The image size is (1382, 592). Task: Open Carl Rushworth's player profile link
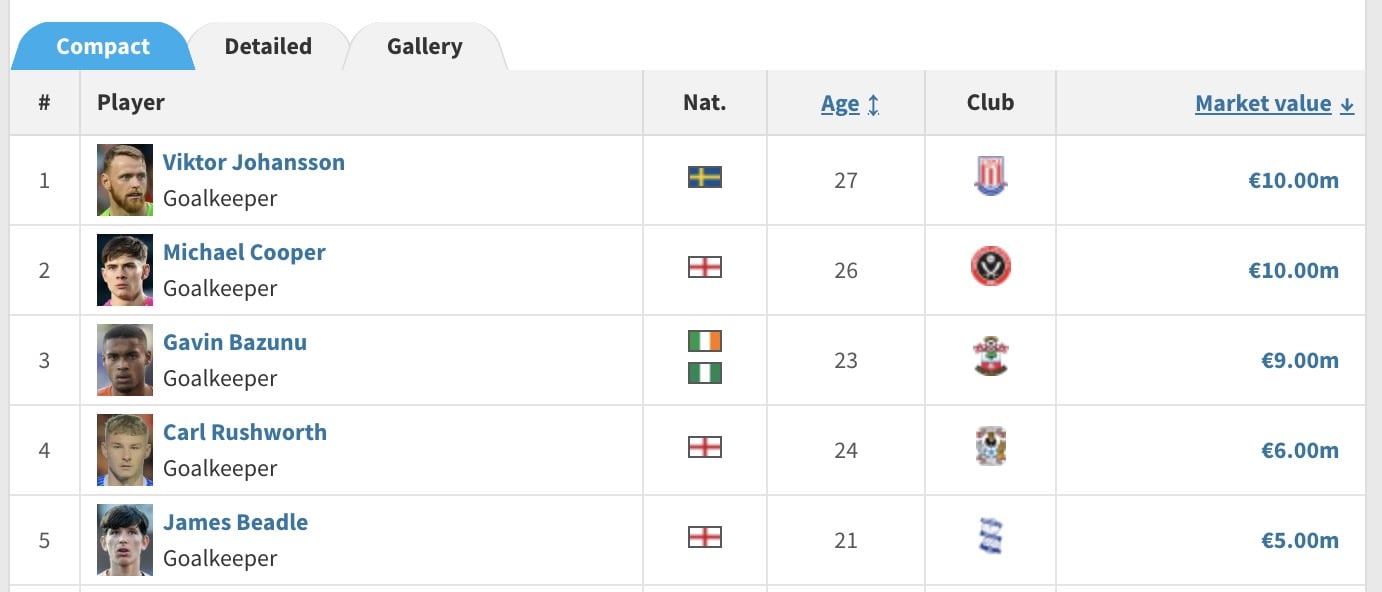245,432
